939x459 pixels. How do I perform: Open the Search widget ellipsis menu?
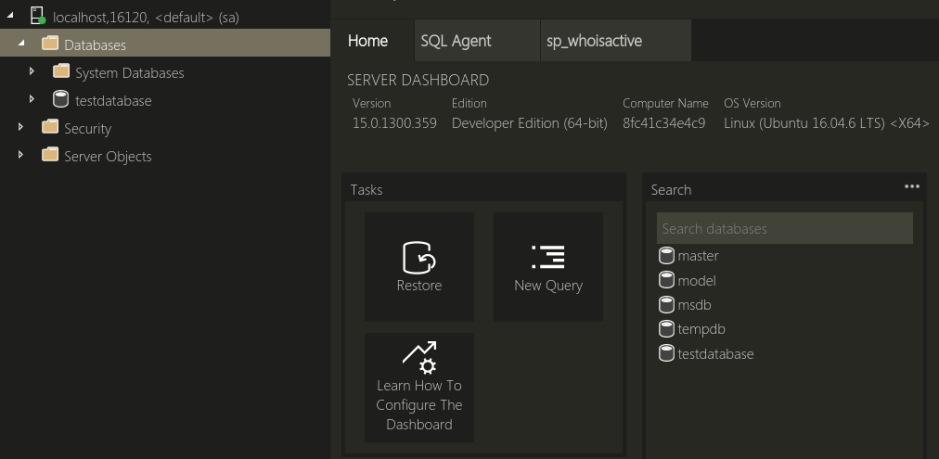[x=911, y=187]
